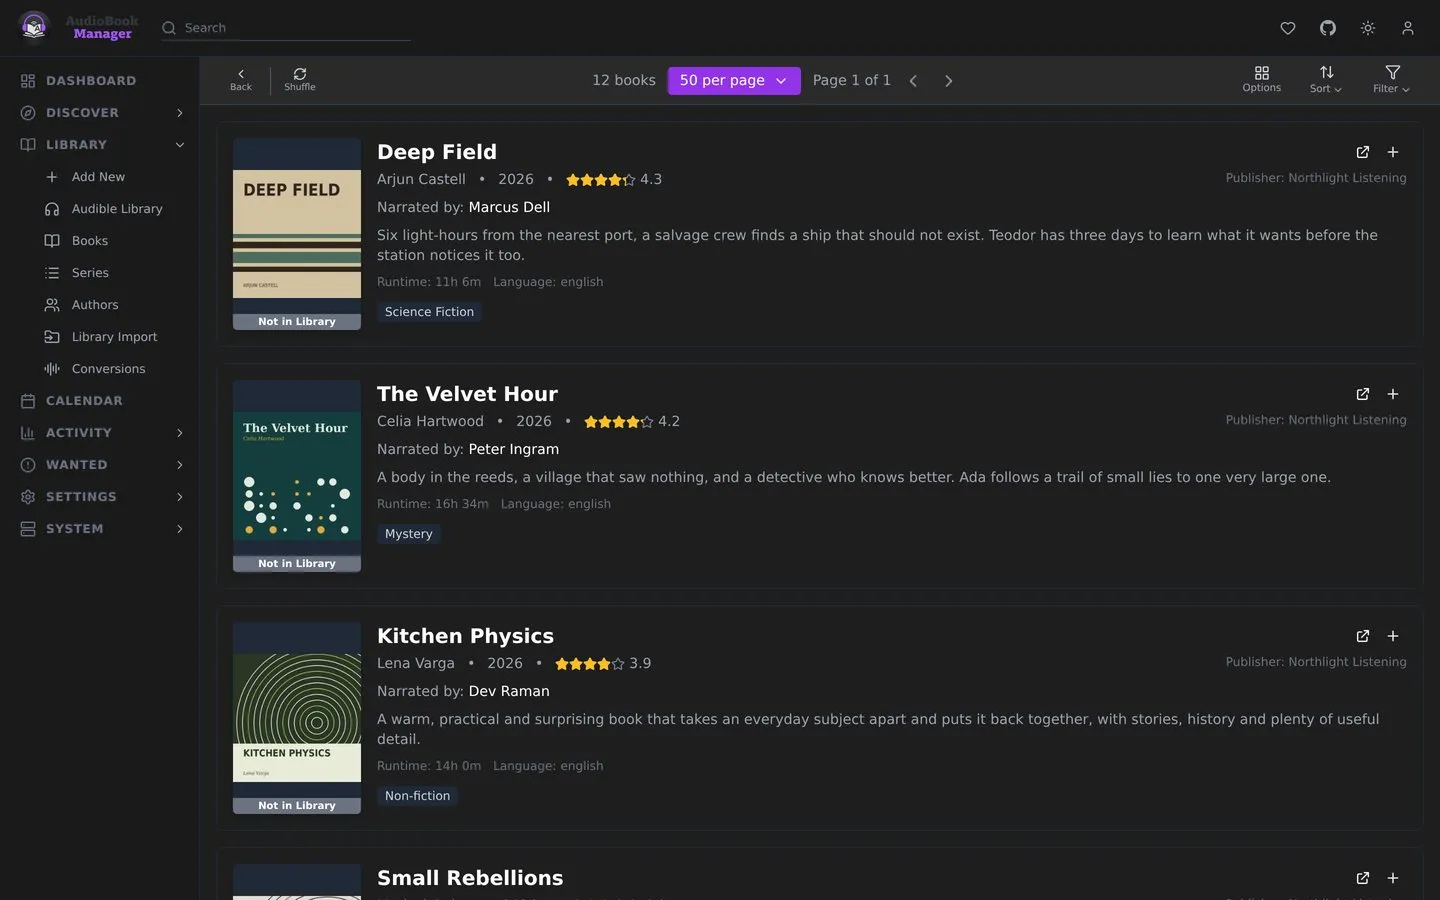Toggle the light/dark theme sun icon
This screenshot has height=900, width=1440.
point(1368,28)
